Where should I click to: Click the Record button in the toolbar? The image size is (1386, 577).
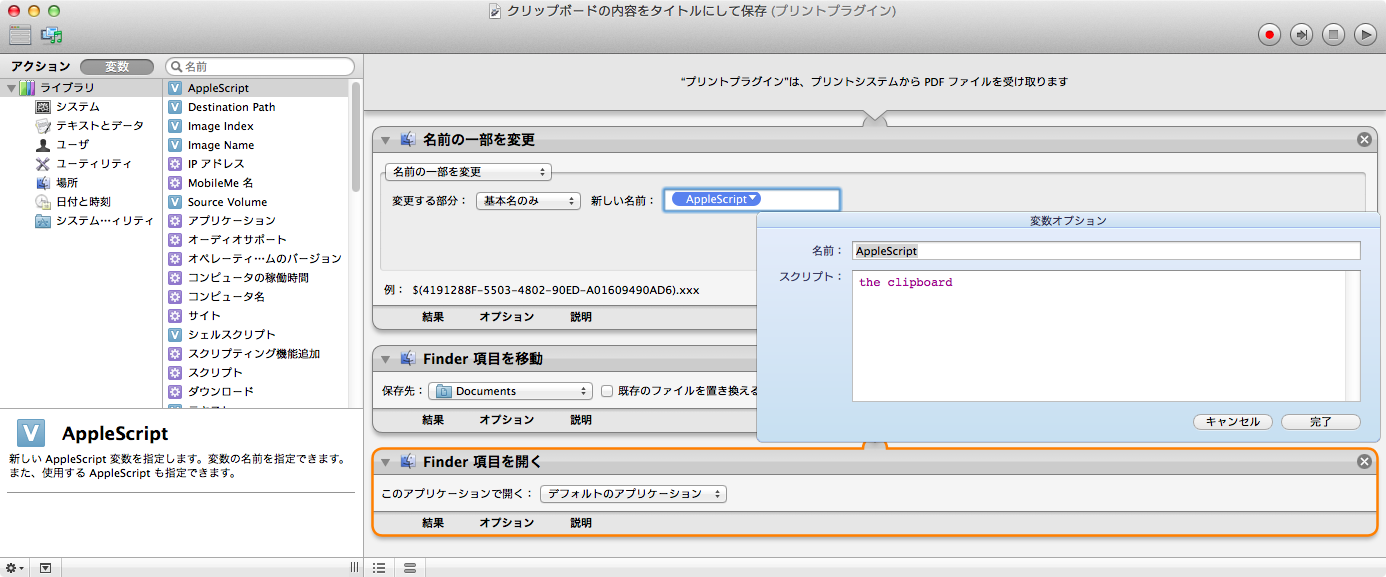(x=1269, y=35)
